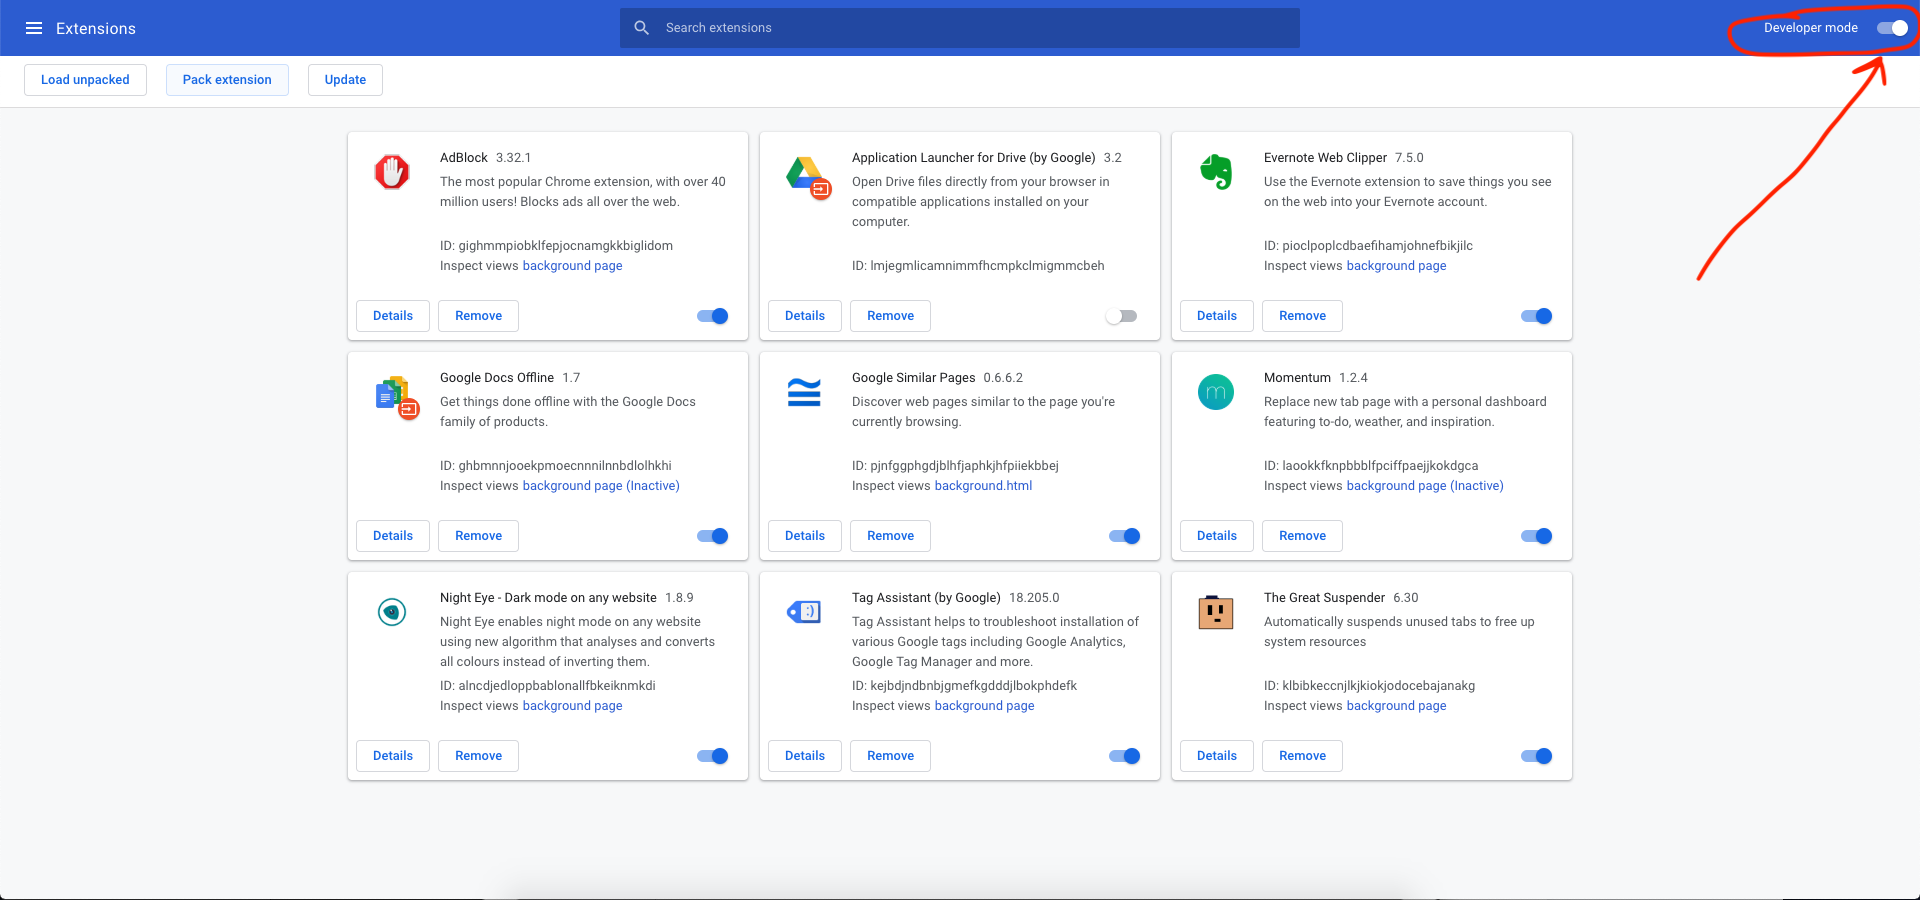This screenshot has height=900, width=1920.
Task: Open Momentum background page (Inactive) link
Action: click(x=1425, y=486)
